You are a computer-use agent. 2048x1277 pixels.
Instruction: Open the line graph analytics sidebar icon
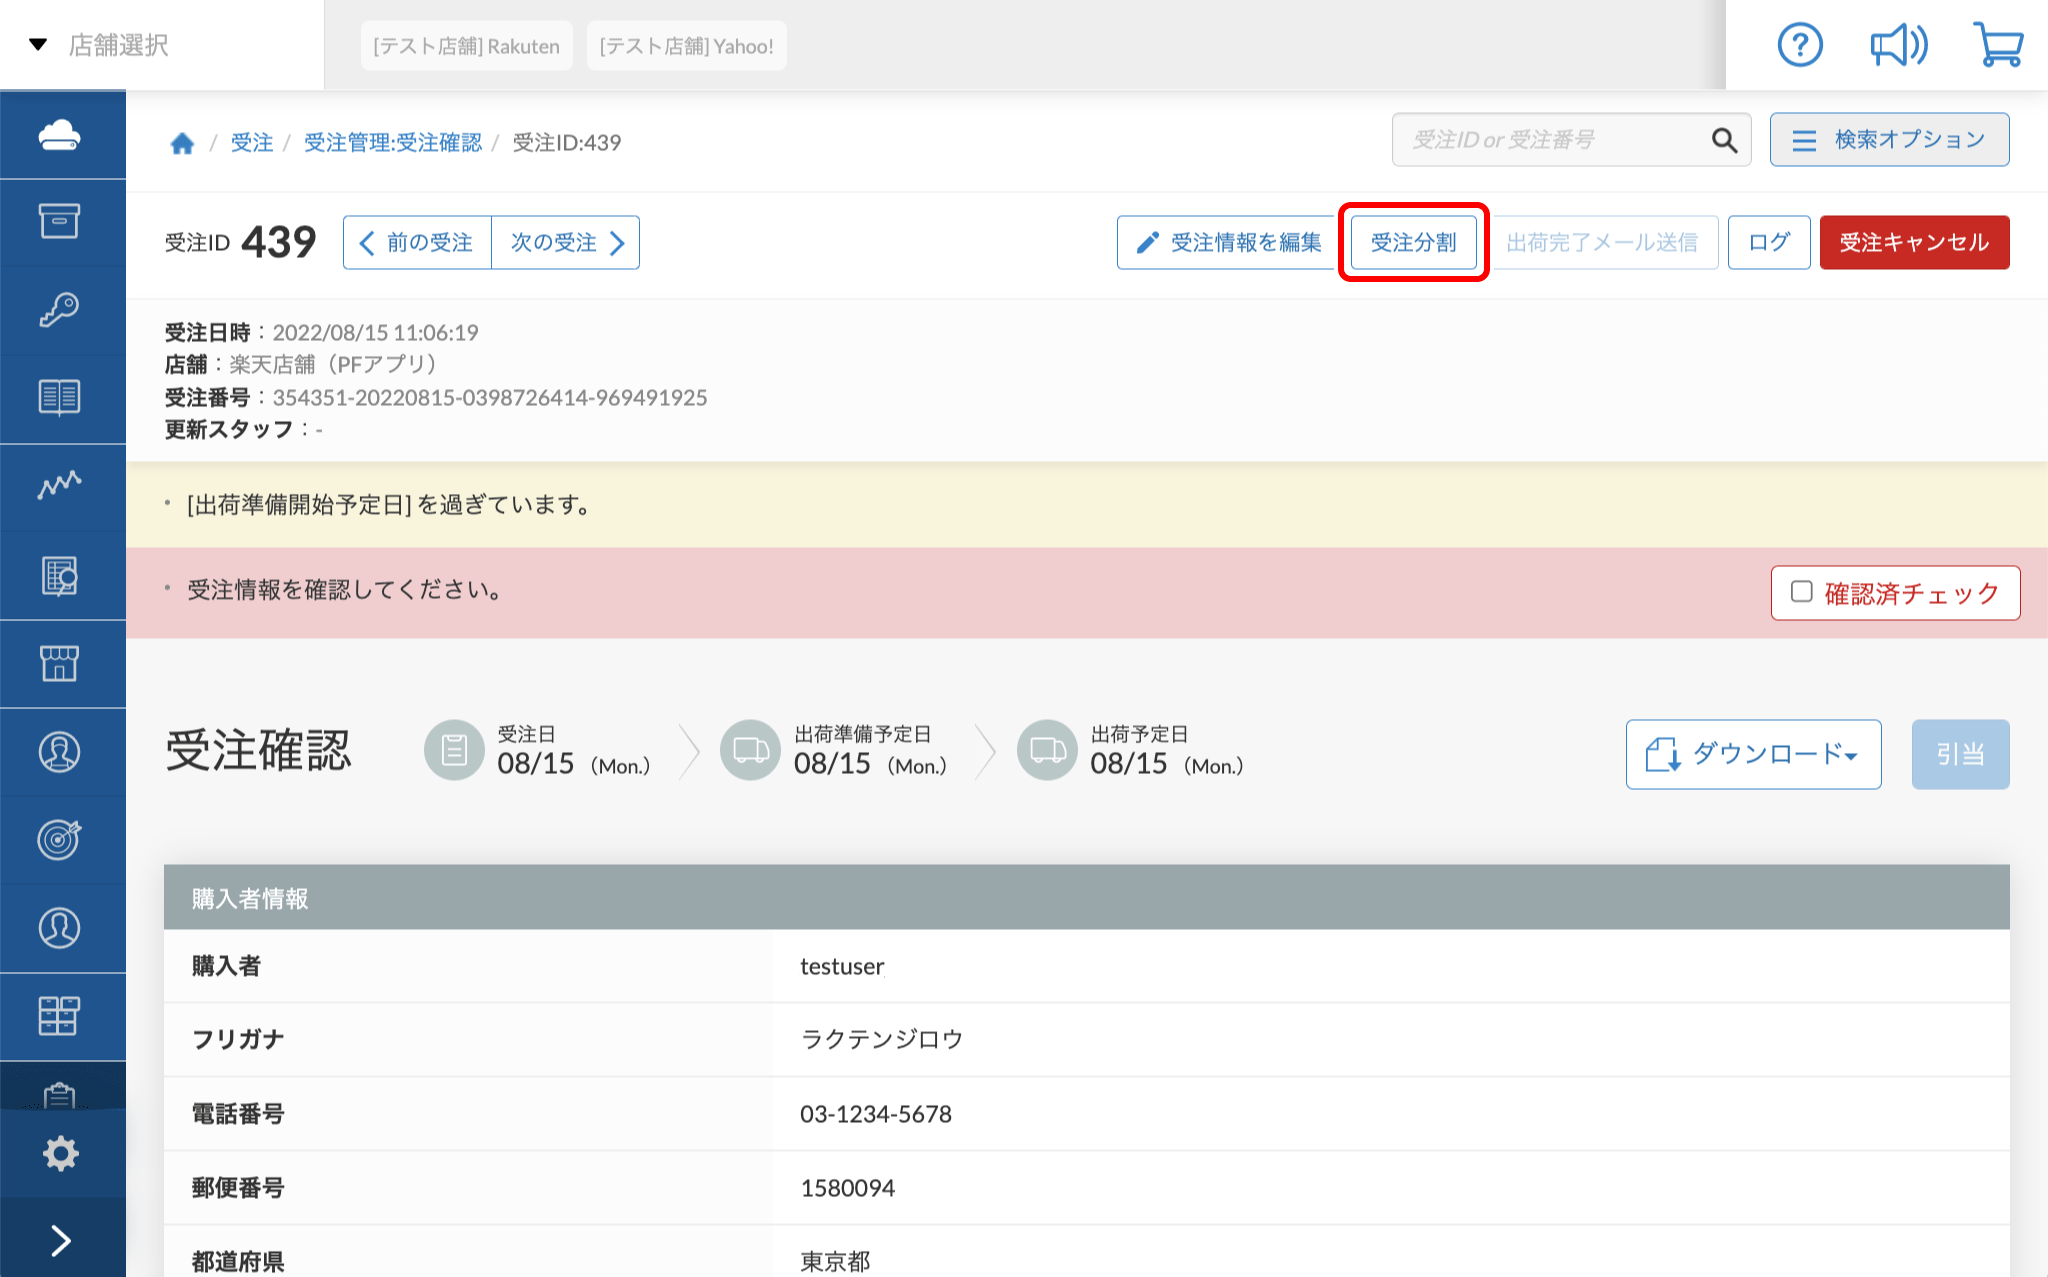coord(60,486)
